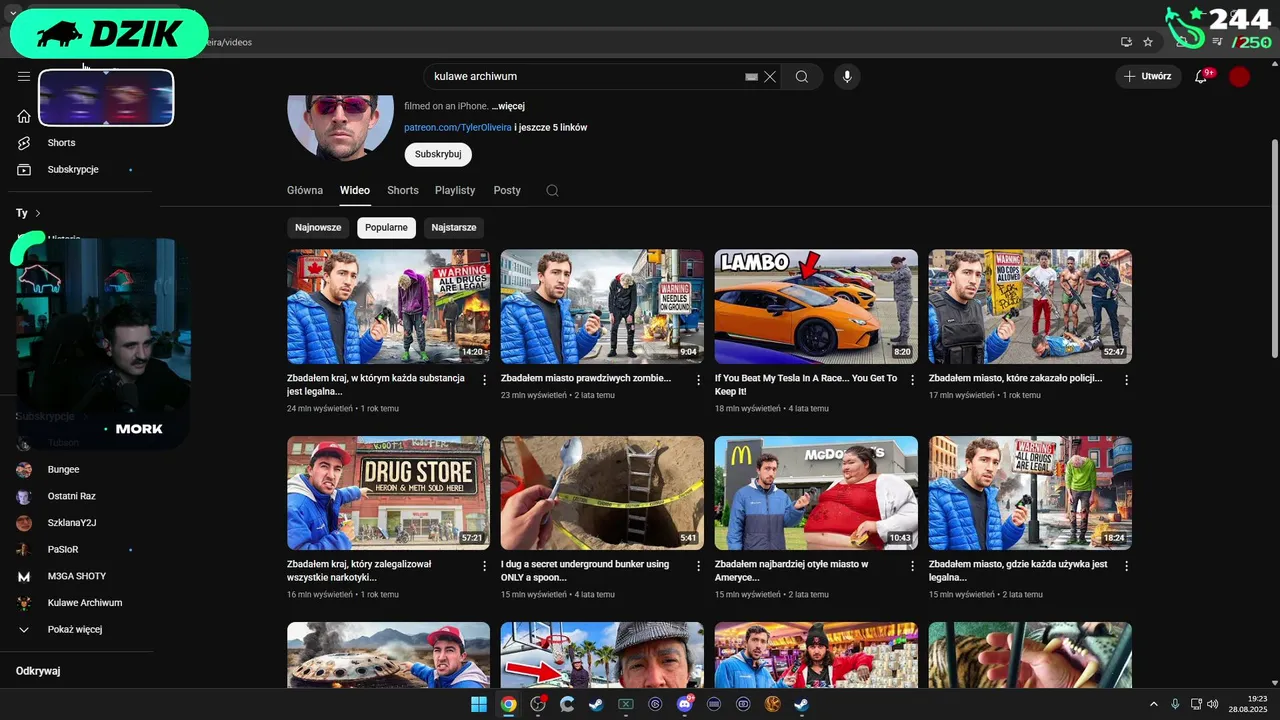Screen dimensions: 1280x720
Task: Open options for 'Zbadałem miasto prawdziwych zombie' video
Action: [x=699, y=380]
